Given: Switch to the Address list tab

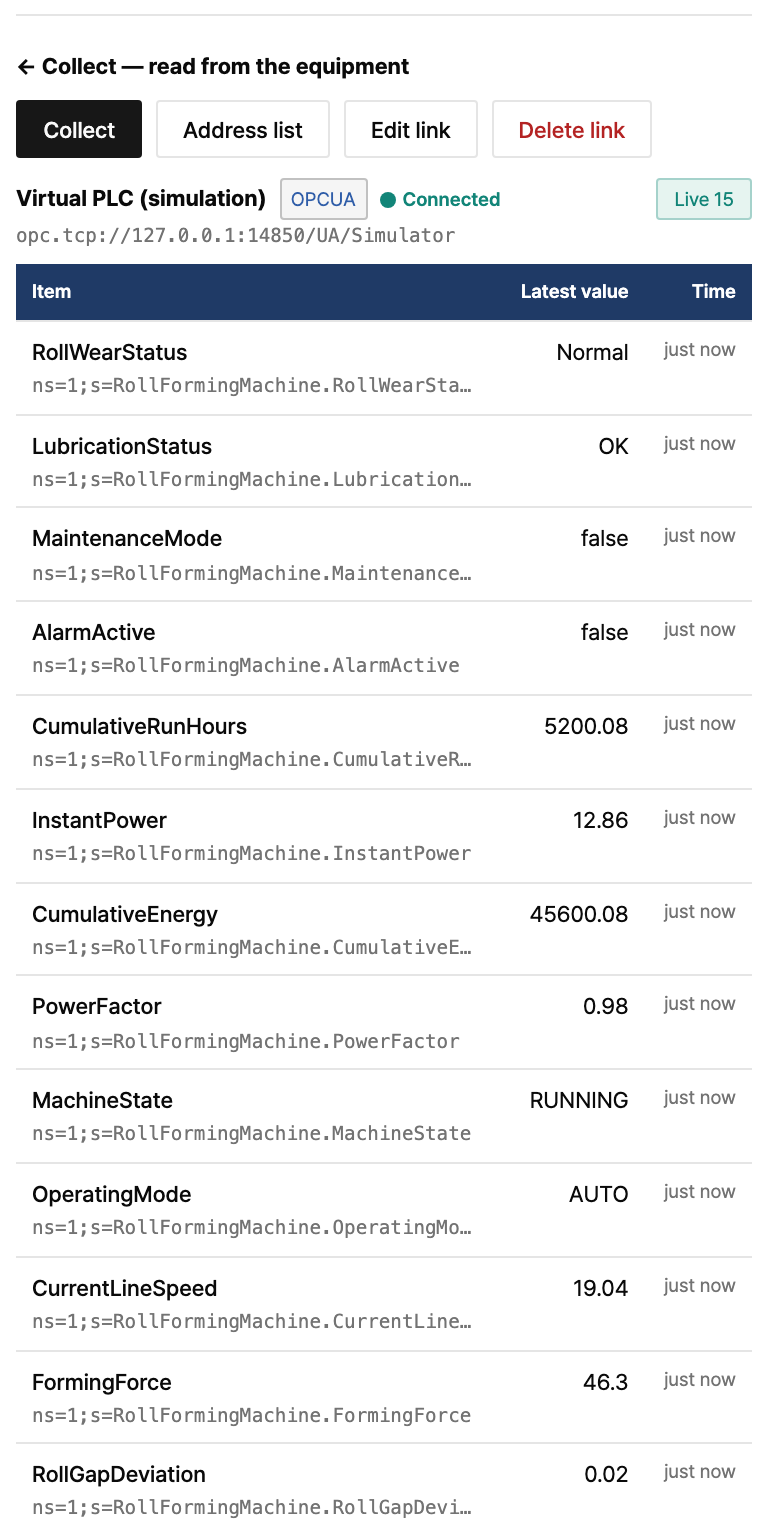Looking at the screenshot, I should (243, 129).
